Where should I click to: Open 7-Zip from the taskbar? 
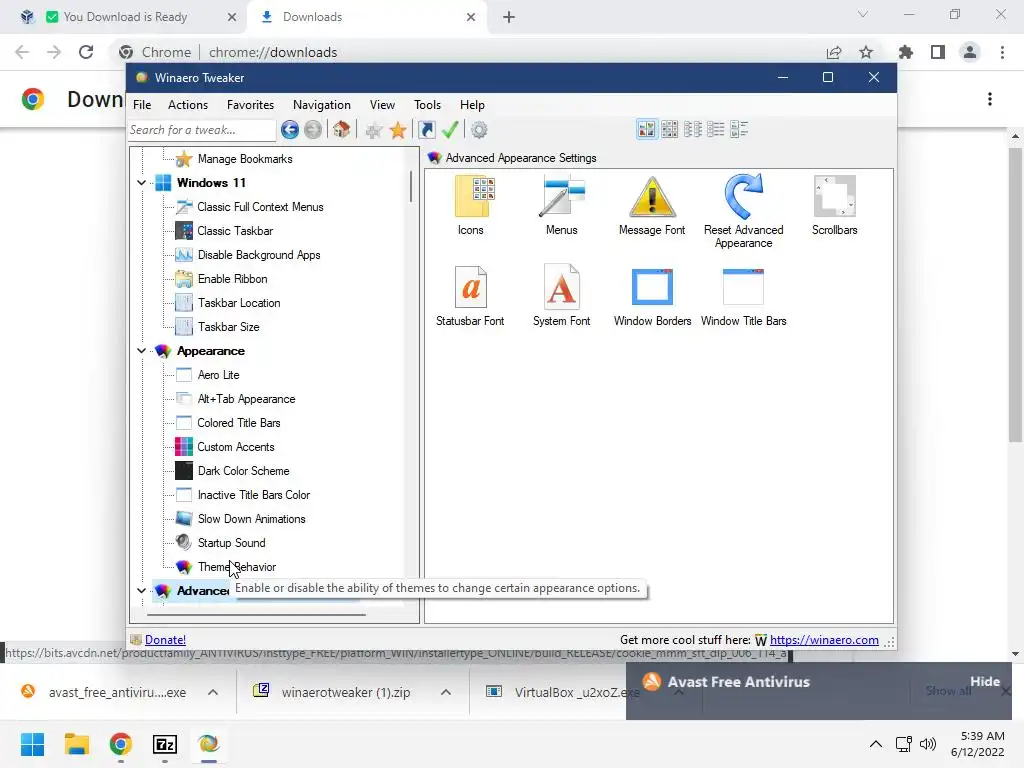(165, 744)
